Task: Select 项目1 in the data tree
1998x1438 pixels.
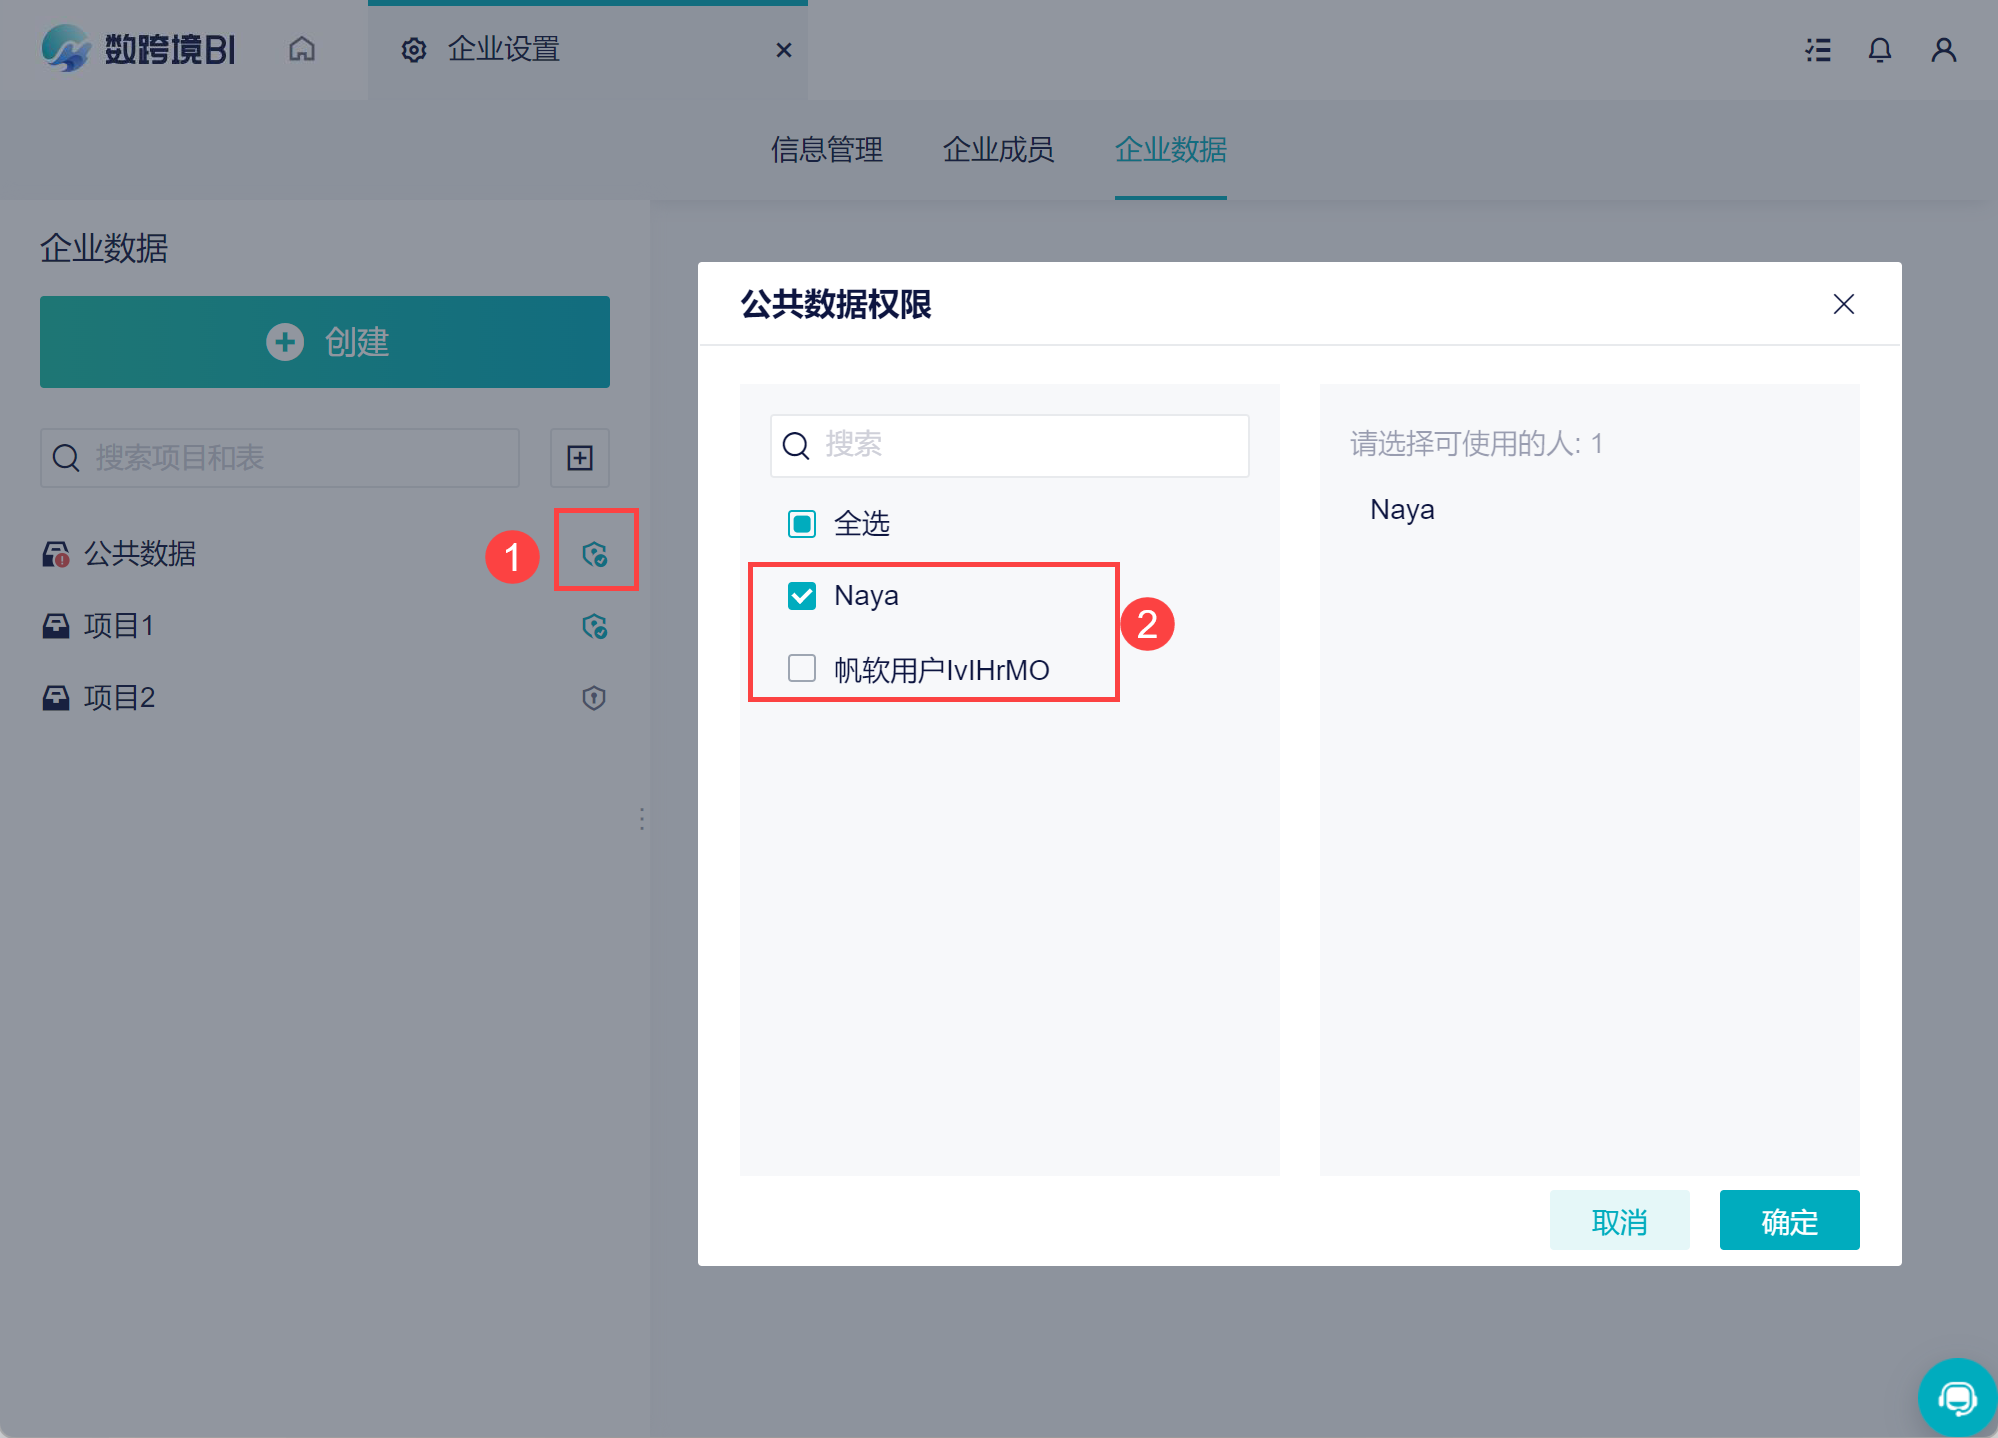Action: coord(120,626)
